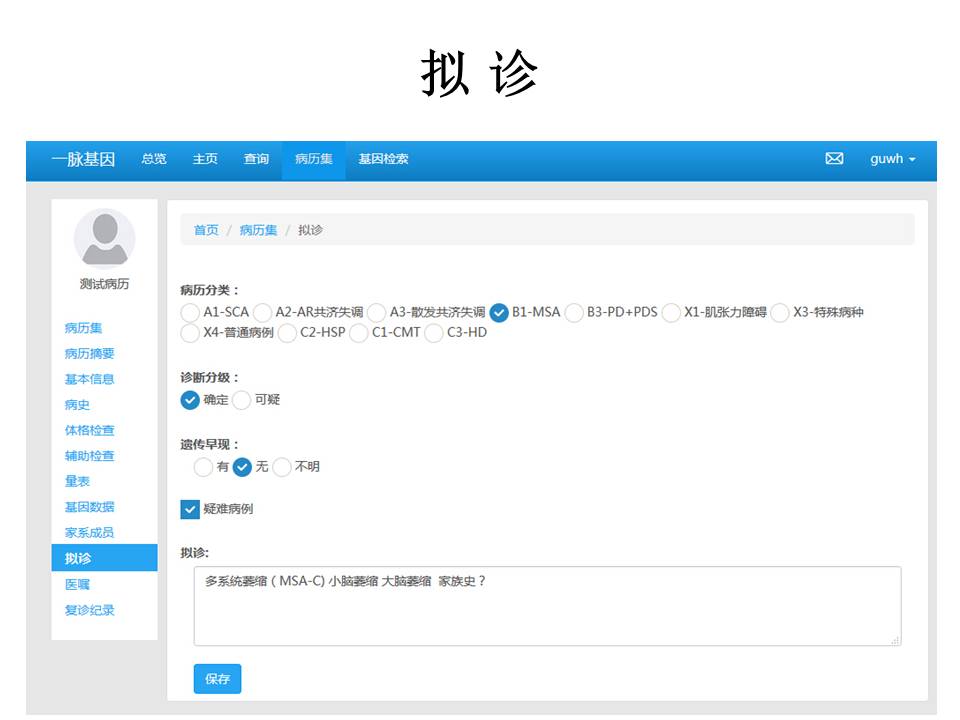Select the X4-普通病例 radio option
960x720 pixels.
pos(190,333)
